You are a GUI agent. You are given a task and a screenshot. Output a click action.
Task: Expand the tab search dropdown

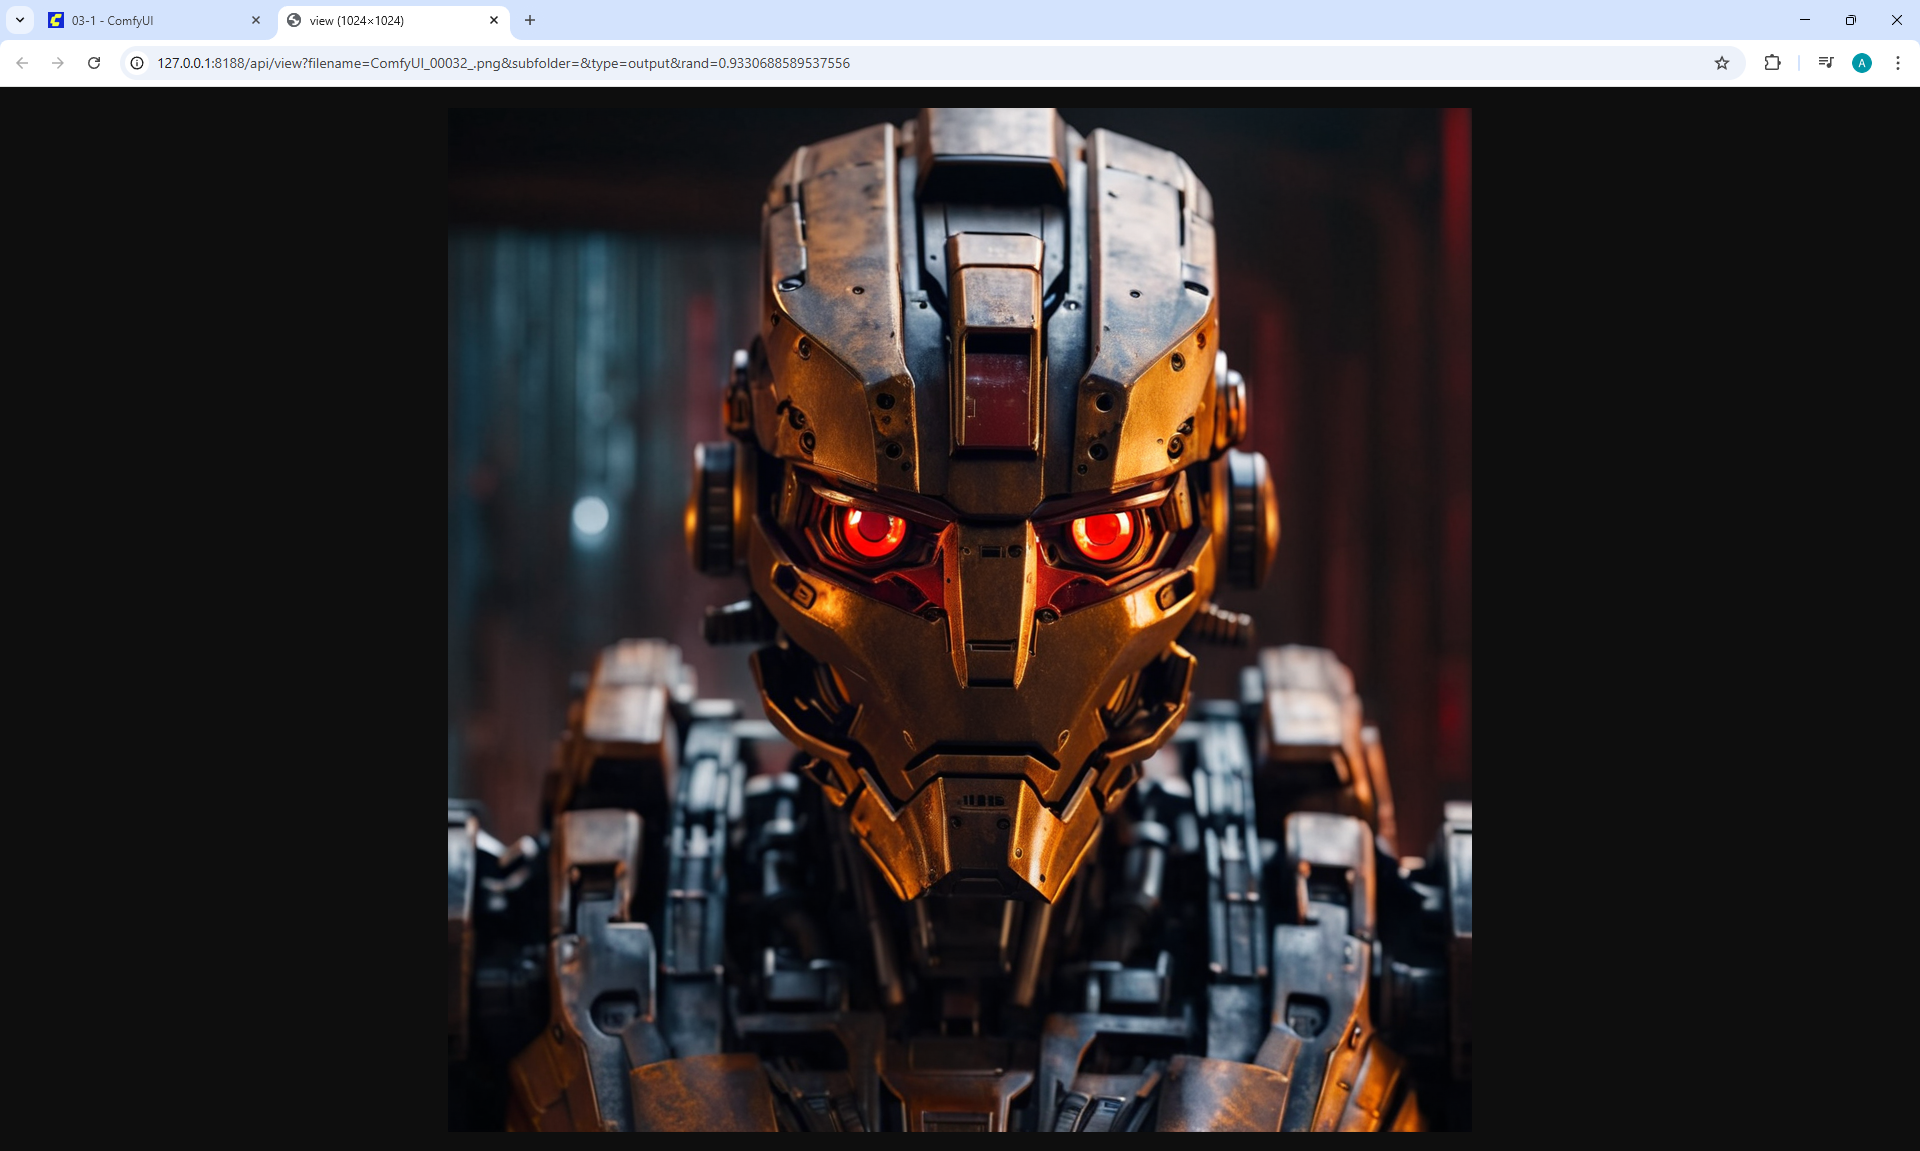click(x=19, y=20)
